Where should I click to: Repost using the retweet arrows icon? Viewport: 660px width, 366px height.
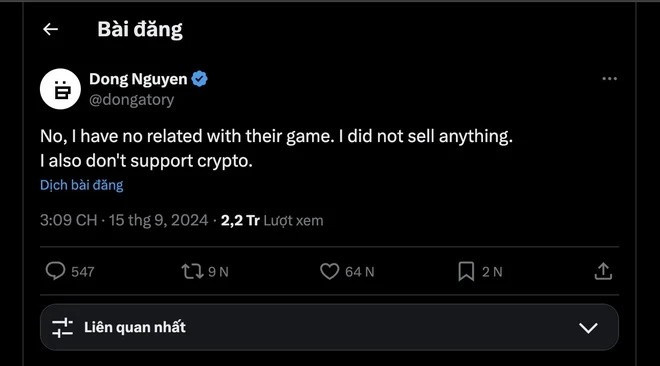(x=192, y=271)
